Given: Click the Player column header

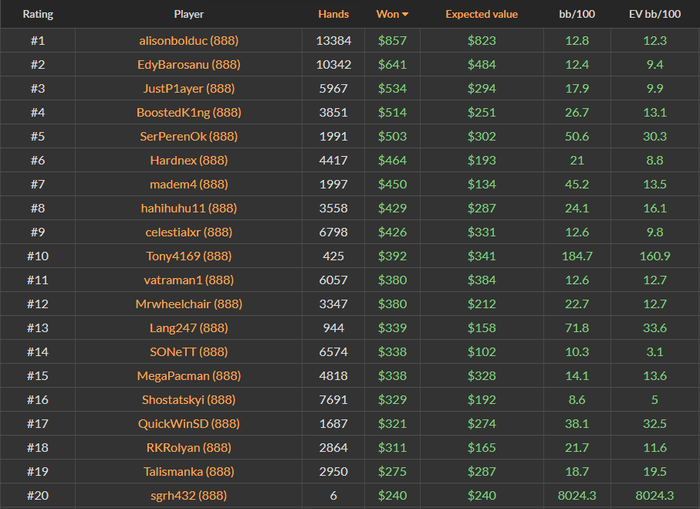Looking at the screenshot, I should 188,15.
